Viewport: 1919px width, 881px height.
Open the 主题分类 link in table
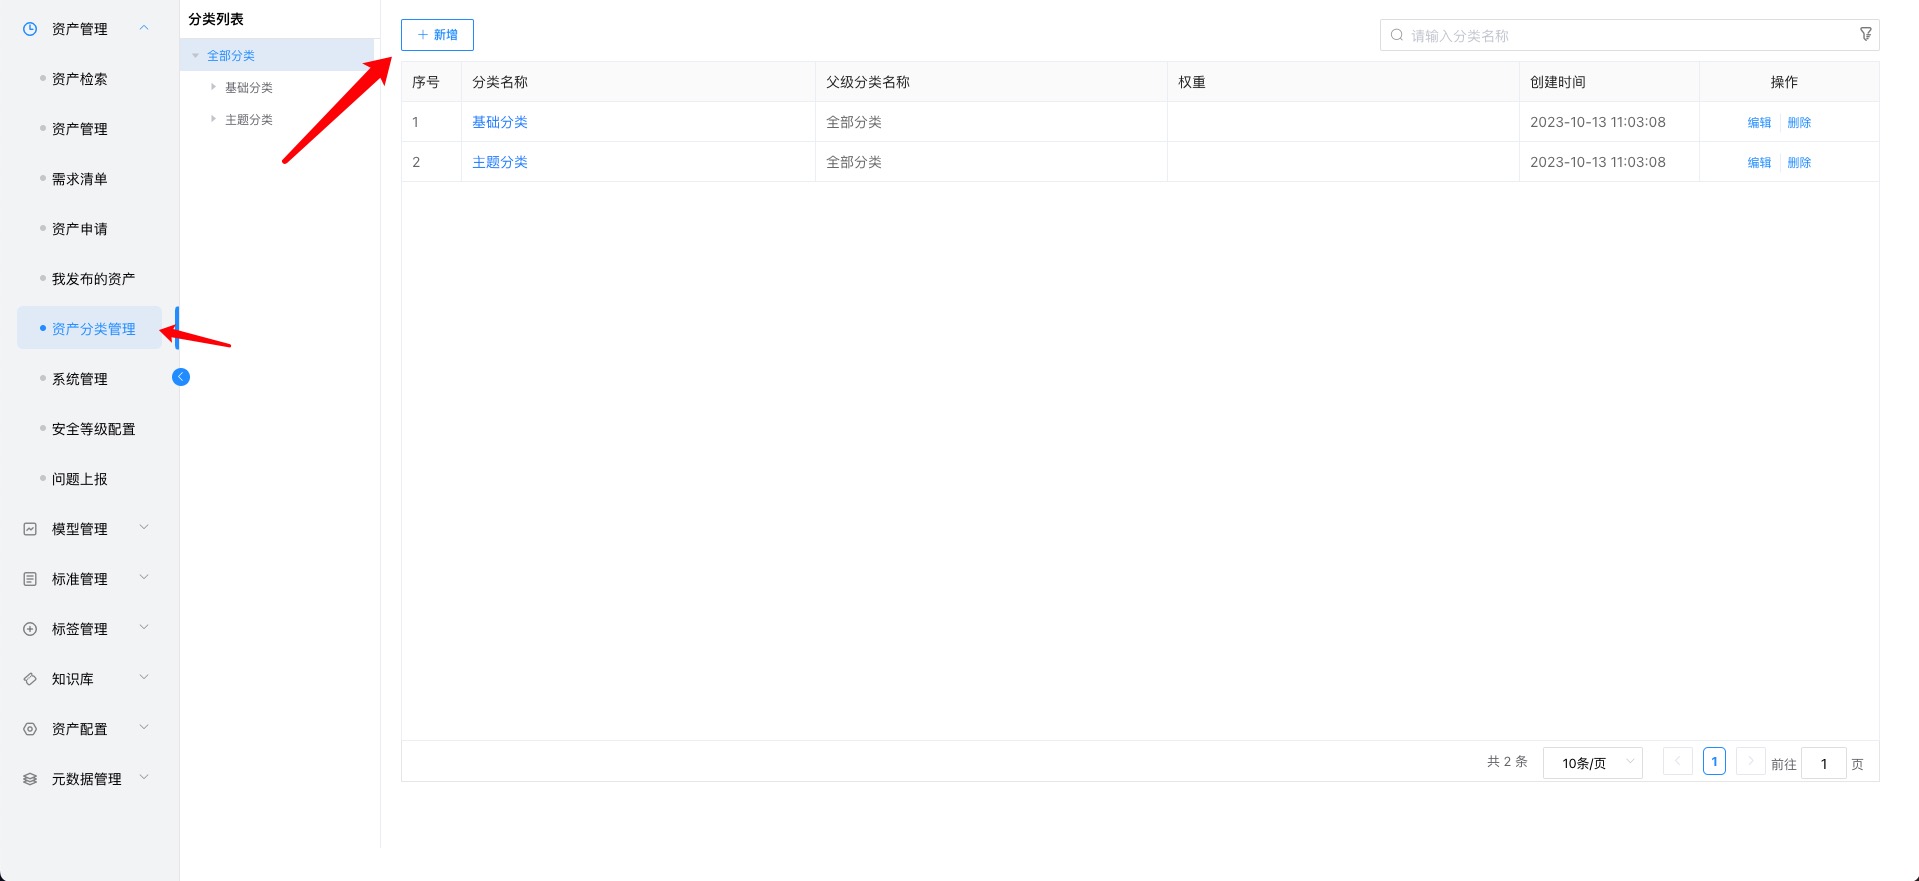(x=500, y=162)
